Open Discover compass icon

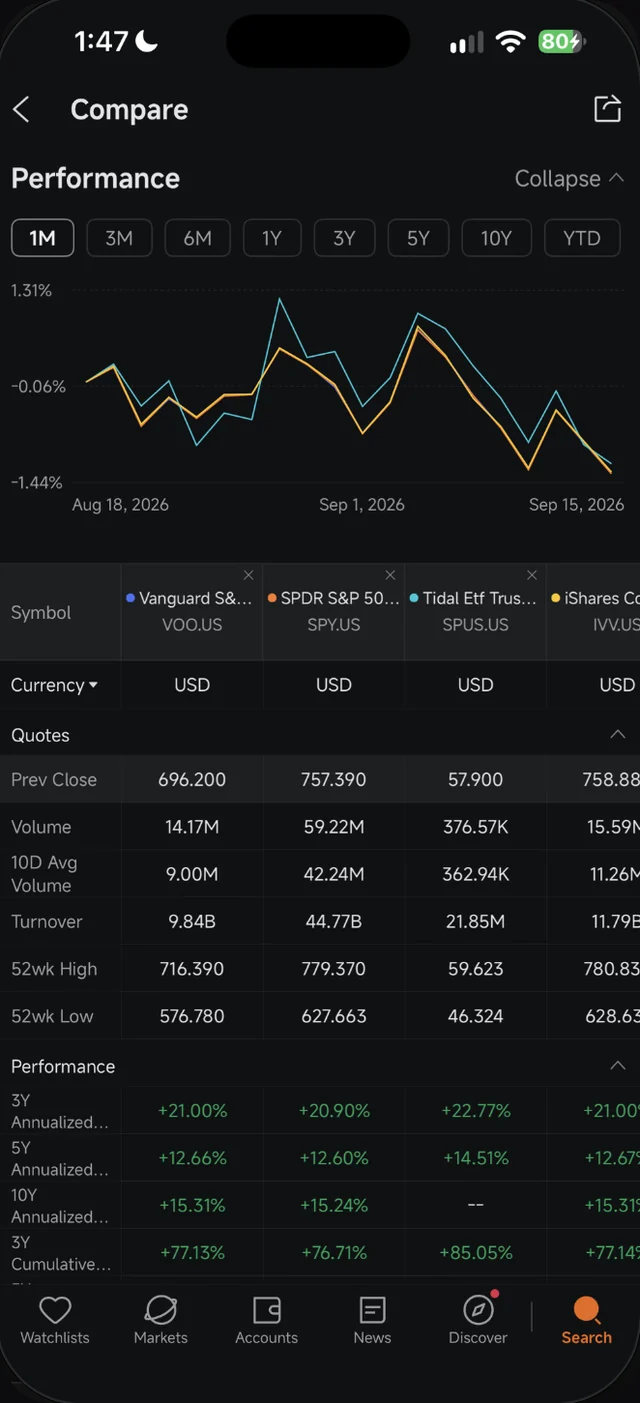point(479,1310)
